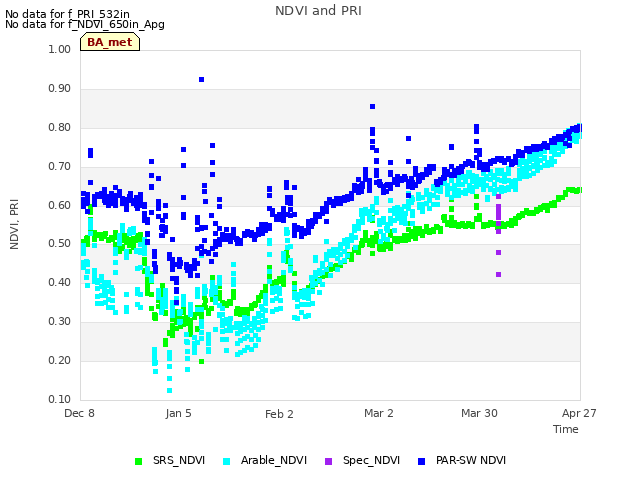The width and height of the screenshot is (640, 480).
Task: Select the Arable_NDVI legend label
Action: tap(273, 460)
